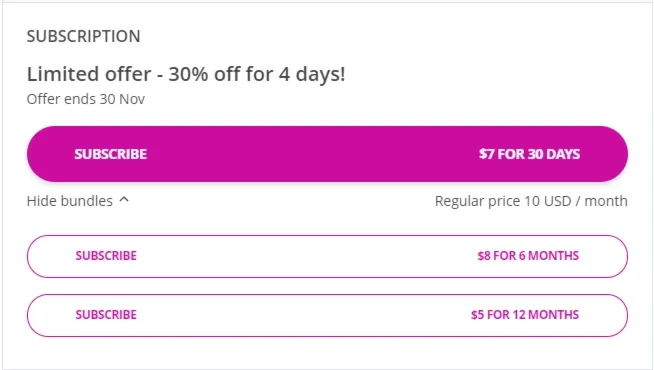The image size is (654, 370).
Task: Click the Hide bundles text
Action: 70,201
